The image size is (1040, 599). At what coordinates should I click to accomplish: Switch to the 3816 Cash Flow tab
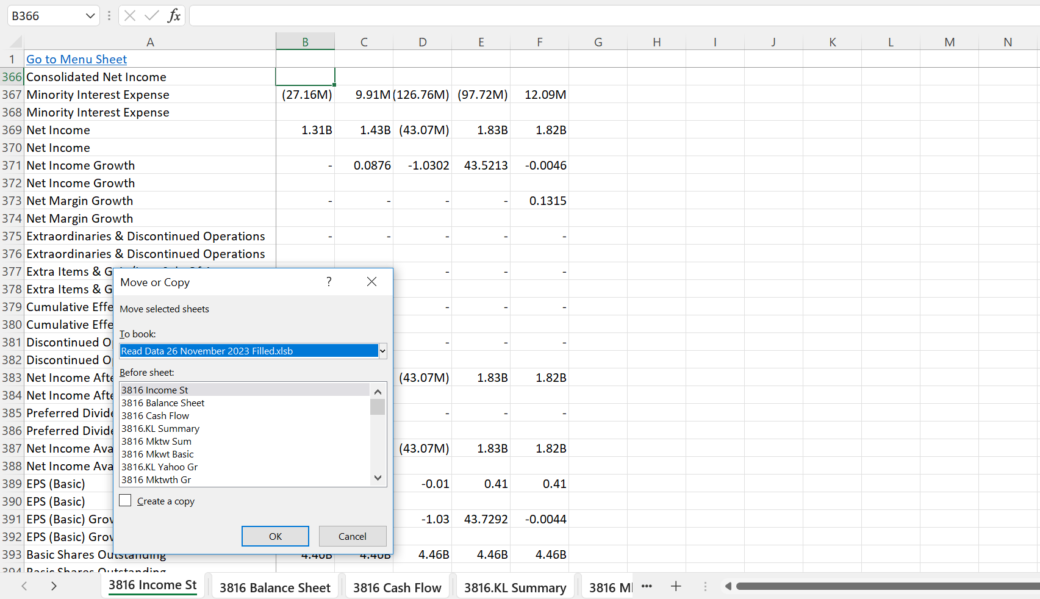pyautogui.click(x=397, y=586)
